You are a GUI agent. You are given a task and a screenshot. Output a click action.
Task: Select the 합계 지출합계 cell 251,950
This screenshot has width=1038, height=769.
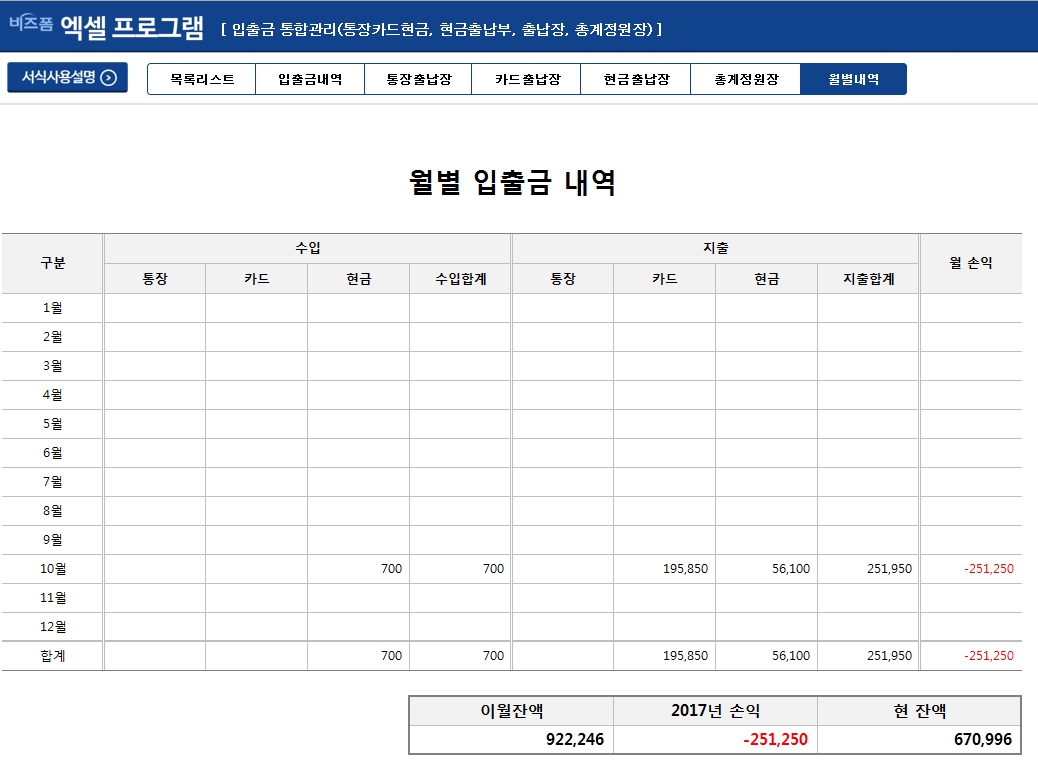pos(868,656)
